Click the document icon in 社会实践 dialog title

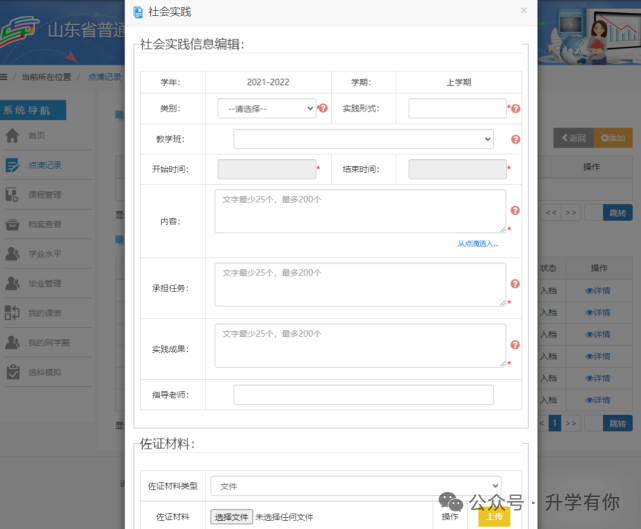[x=138, y=12]
